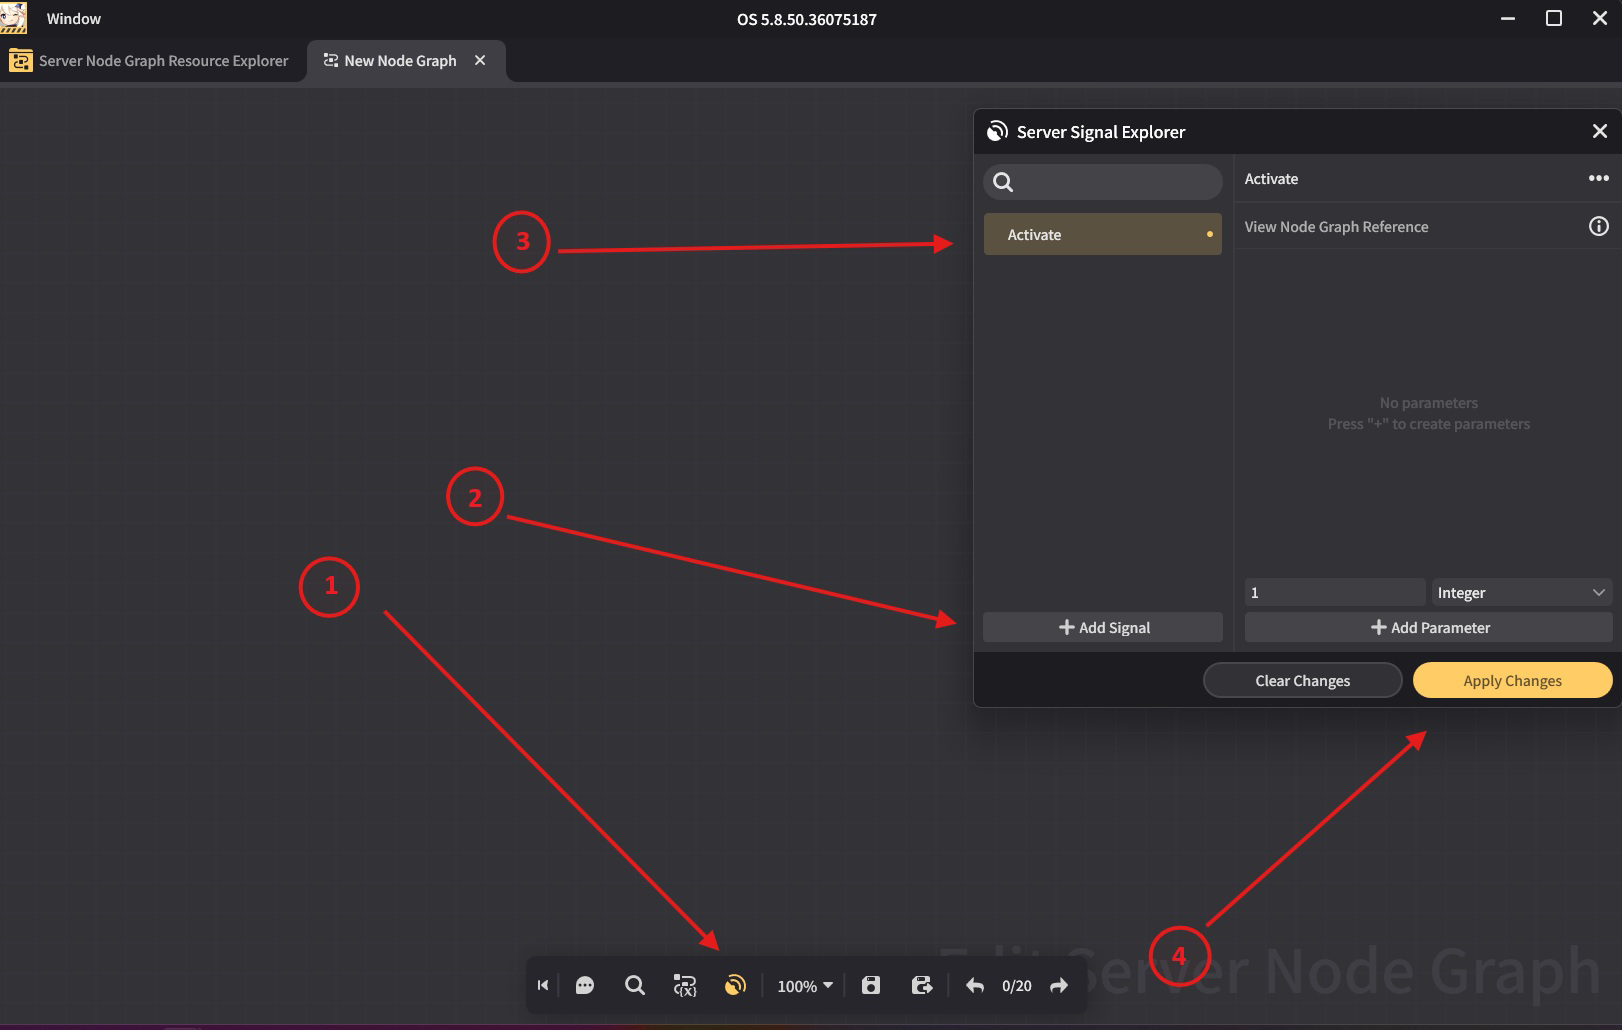Click Clear Changes
1622x1030 pixels.
coord(1303,680)
